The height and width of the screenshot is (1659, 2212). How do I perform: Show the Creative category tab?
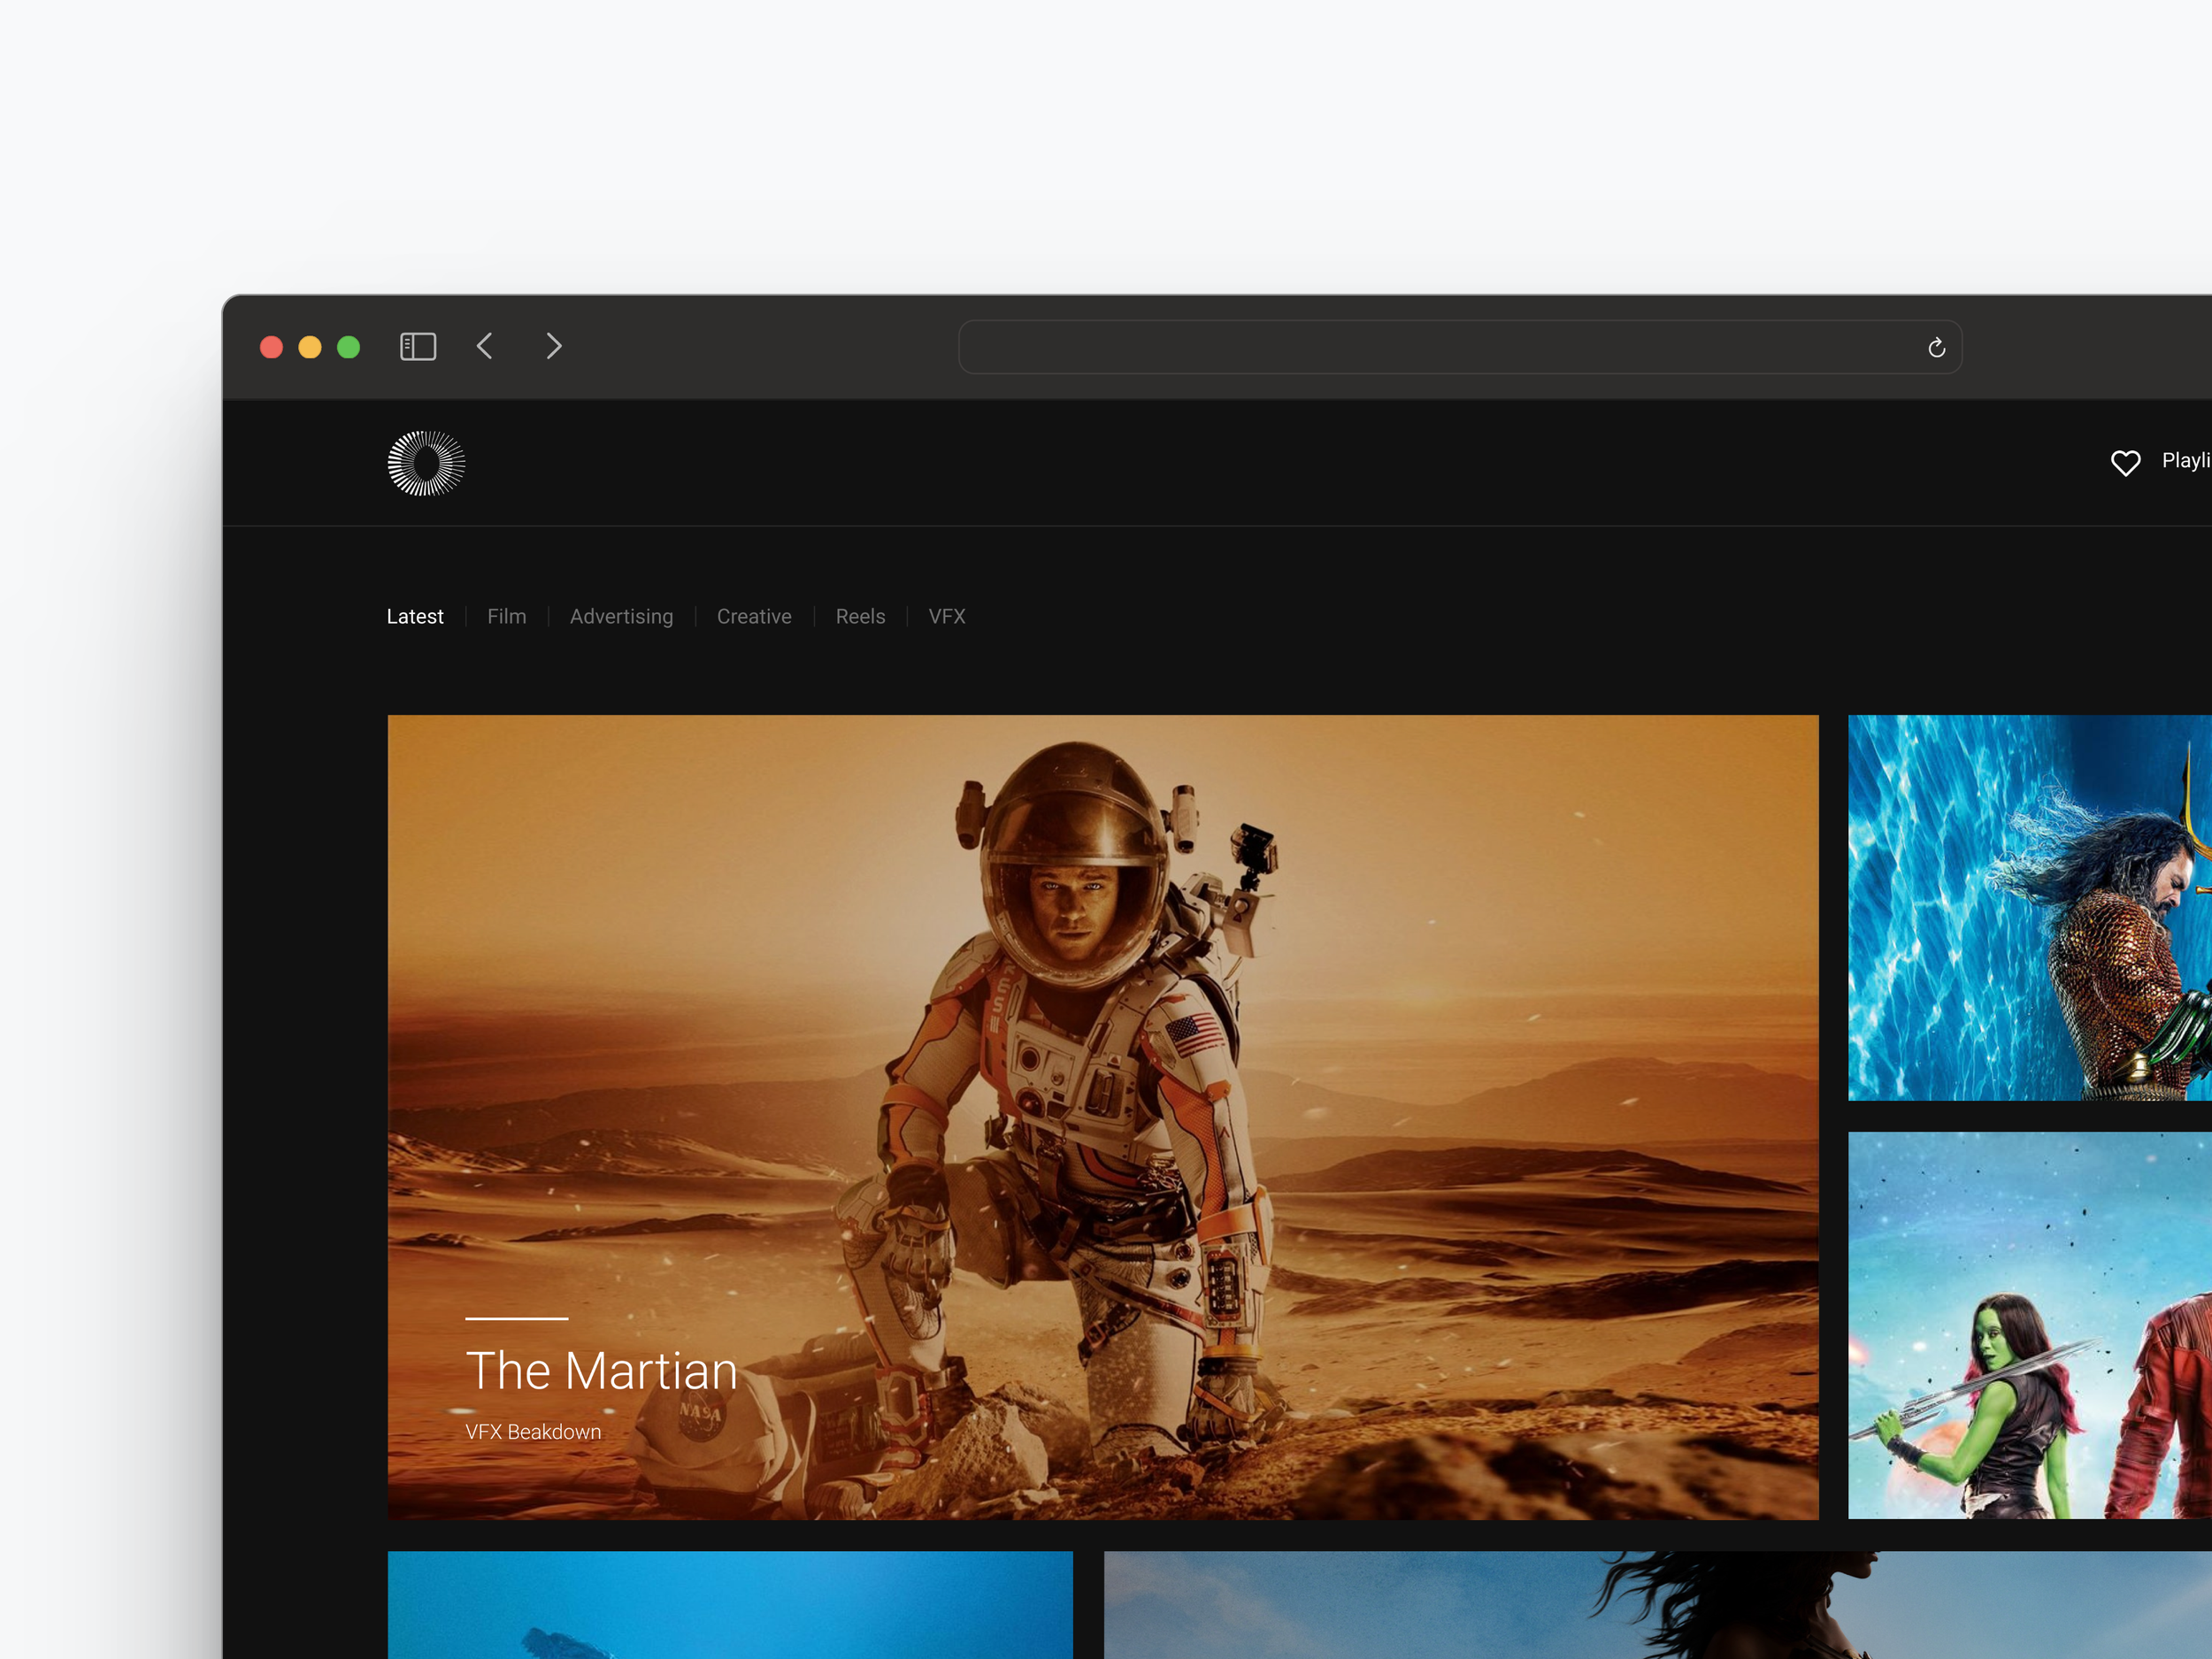point(754,617)
